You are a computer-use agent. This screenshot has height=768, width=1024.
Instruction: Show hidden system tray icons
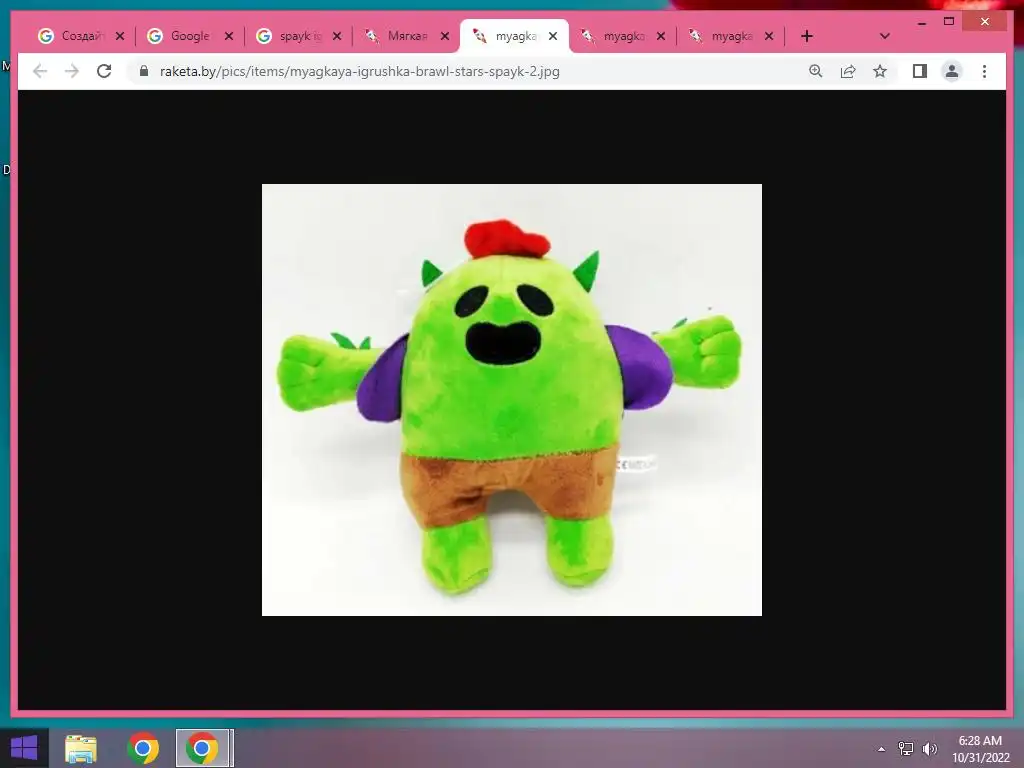(881, 749)
